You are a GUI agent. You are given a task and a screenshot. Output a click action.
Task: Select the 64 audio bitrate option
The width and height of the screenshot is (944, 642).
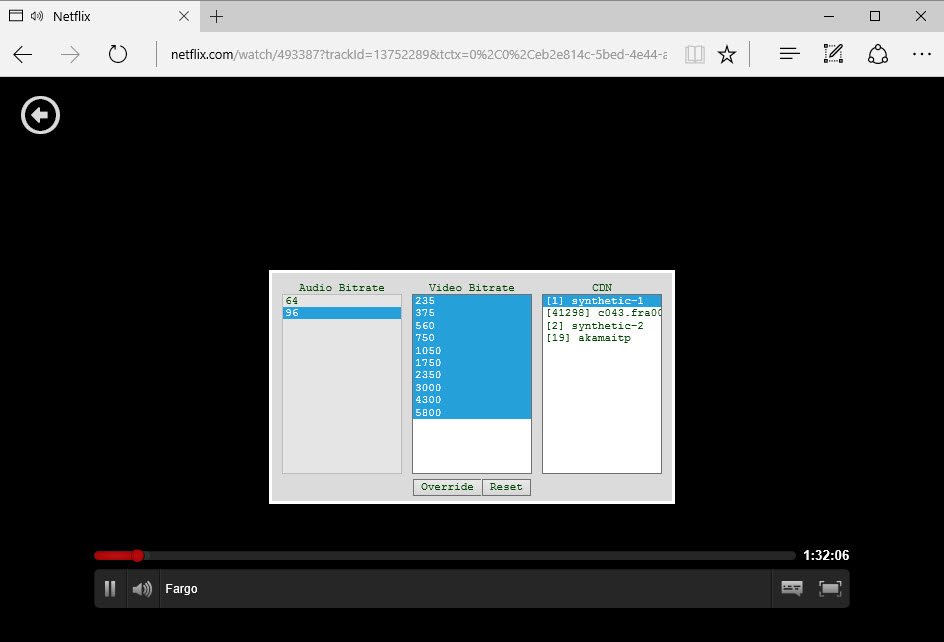coord(341,301)
